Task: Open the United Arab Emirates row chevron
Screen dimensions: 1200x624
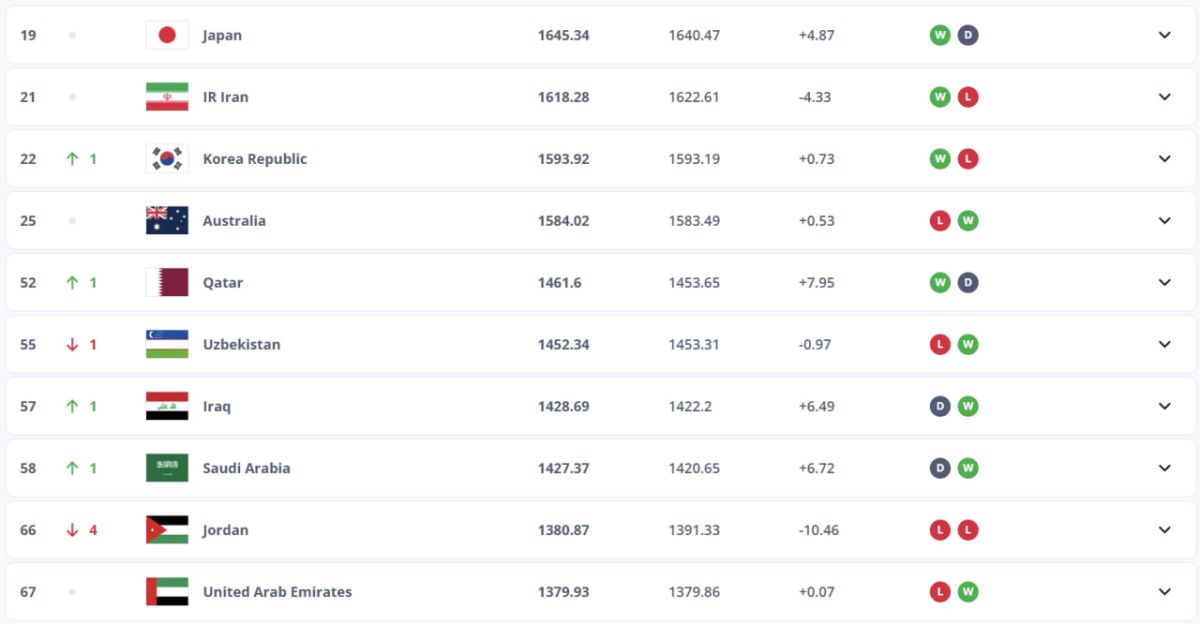Action: coord(1164,592)
